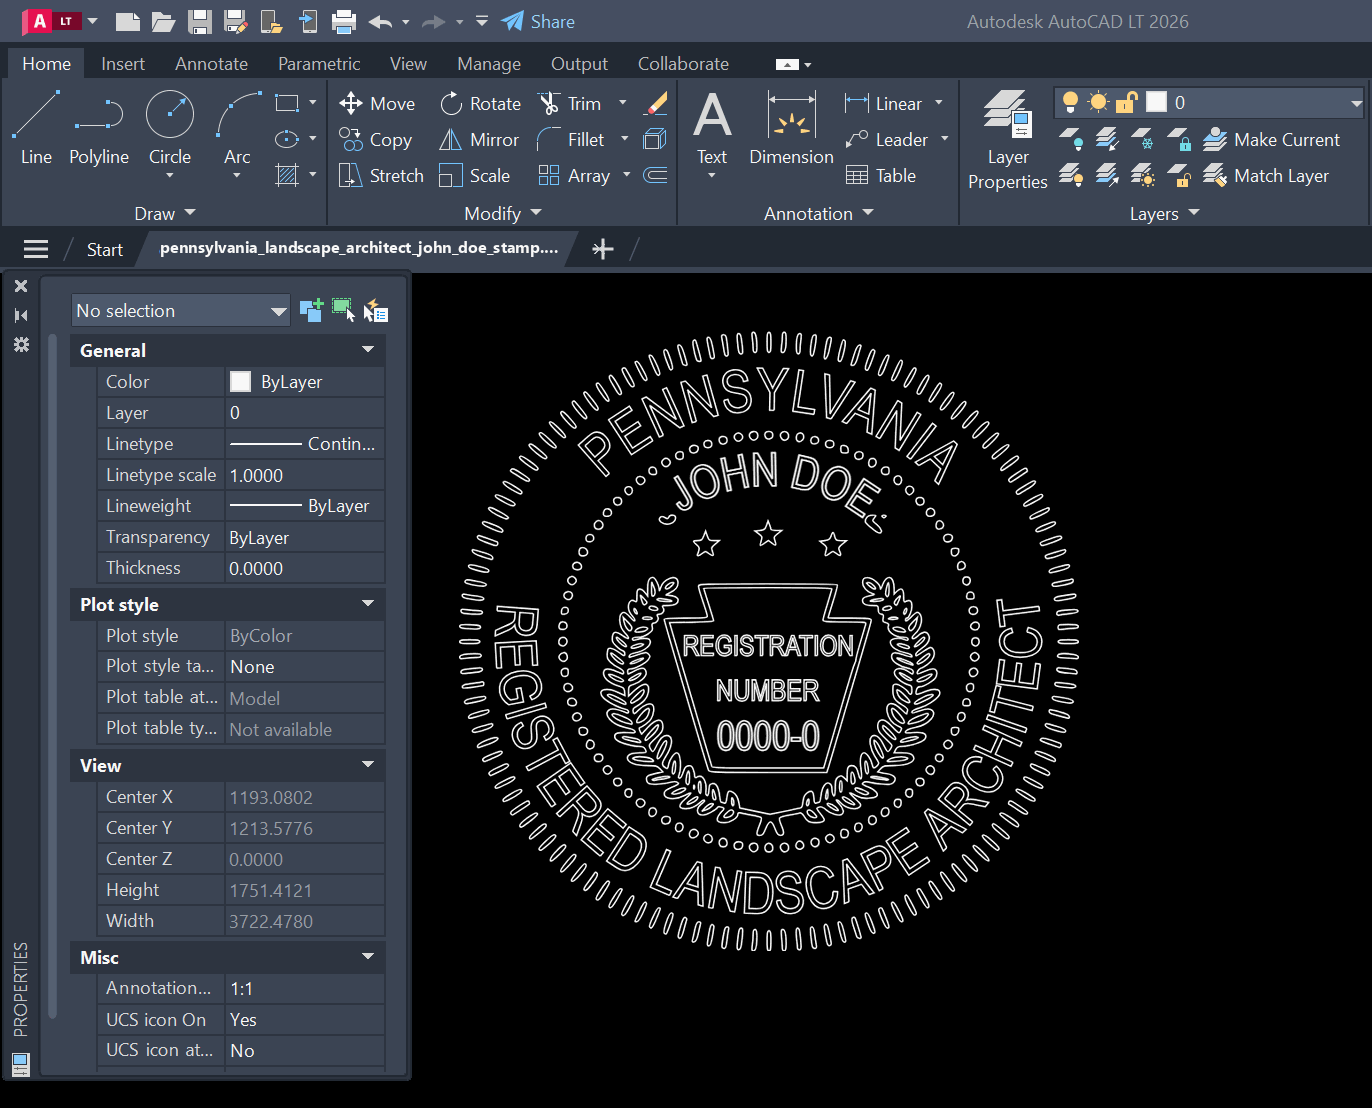The height and width of the screenshot is (1108, 1372).
Task: Expand the Modify panel flyout
Action: [x=503, y=213]
